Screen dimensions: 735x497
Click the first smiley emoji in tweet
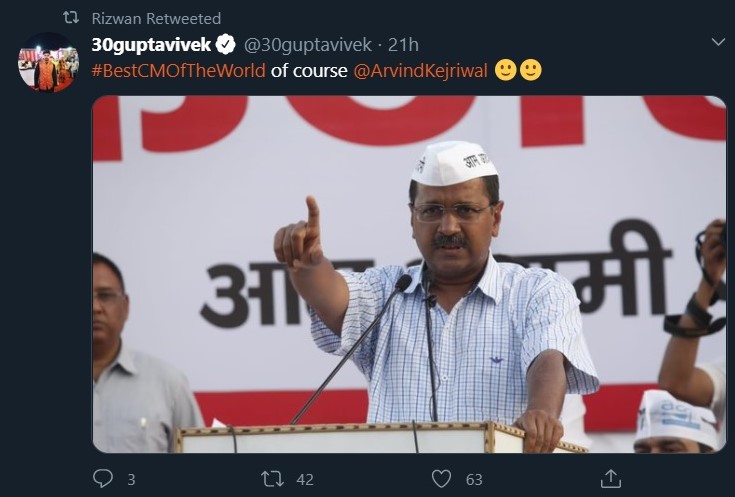click(x=506, y=72)
